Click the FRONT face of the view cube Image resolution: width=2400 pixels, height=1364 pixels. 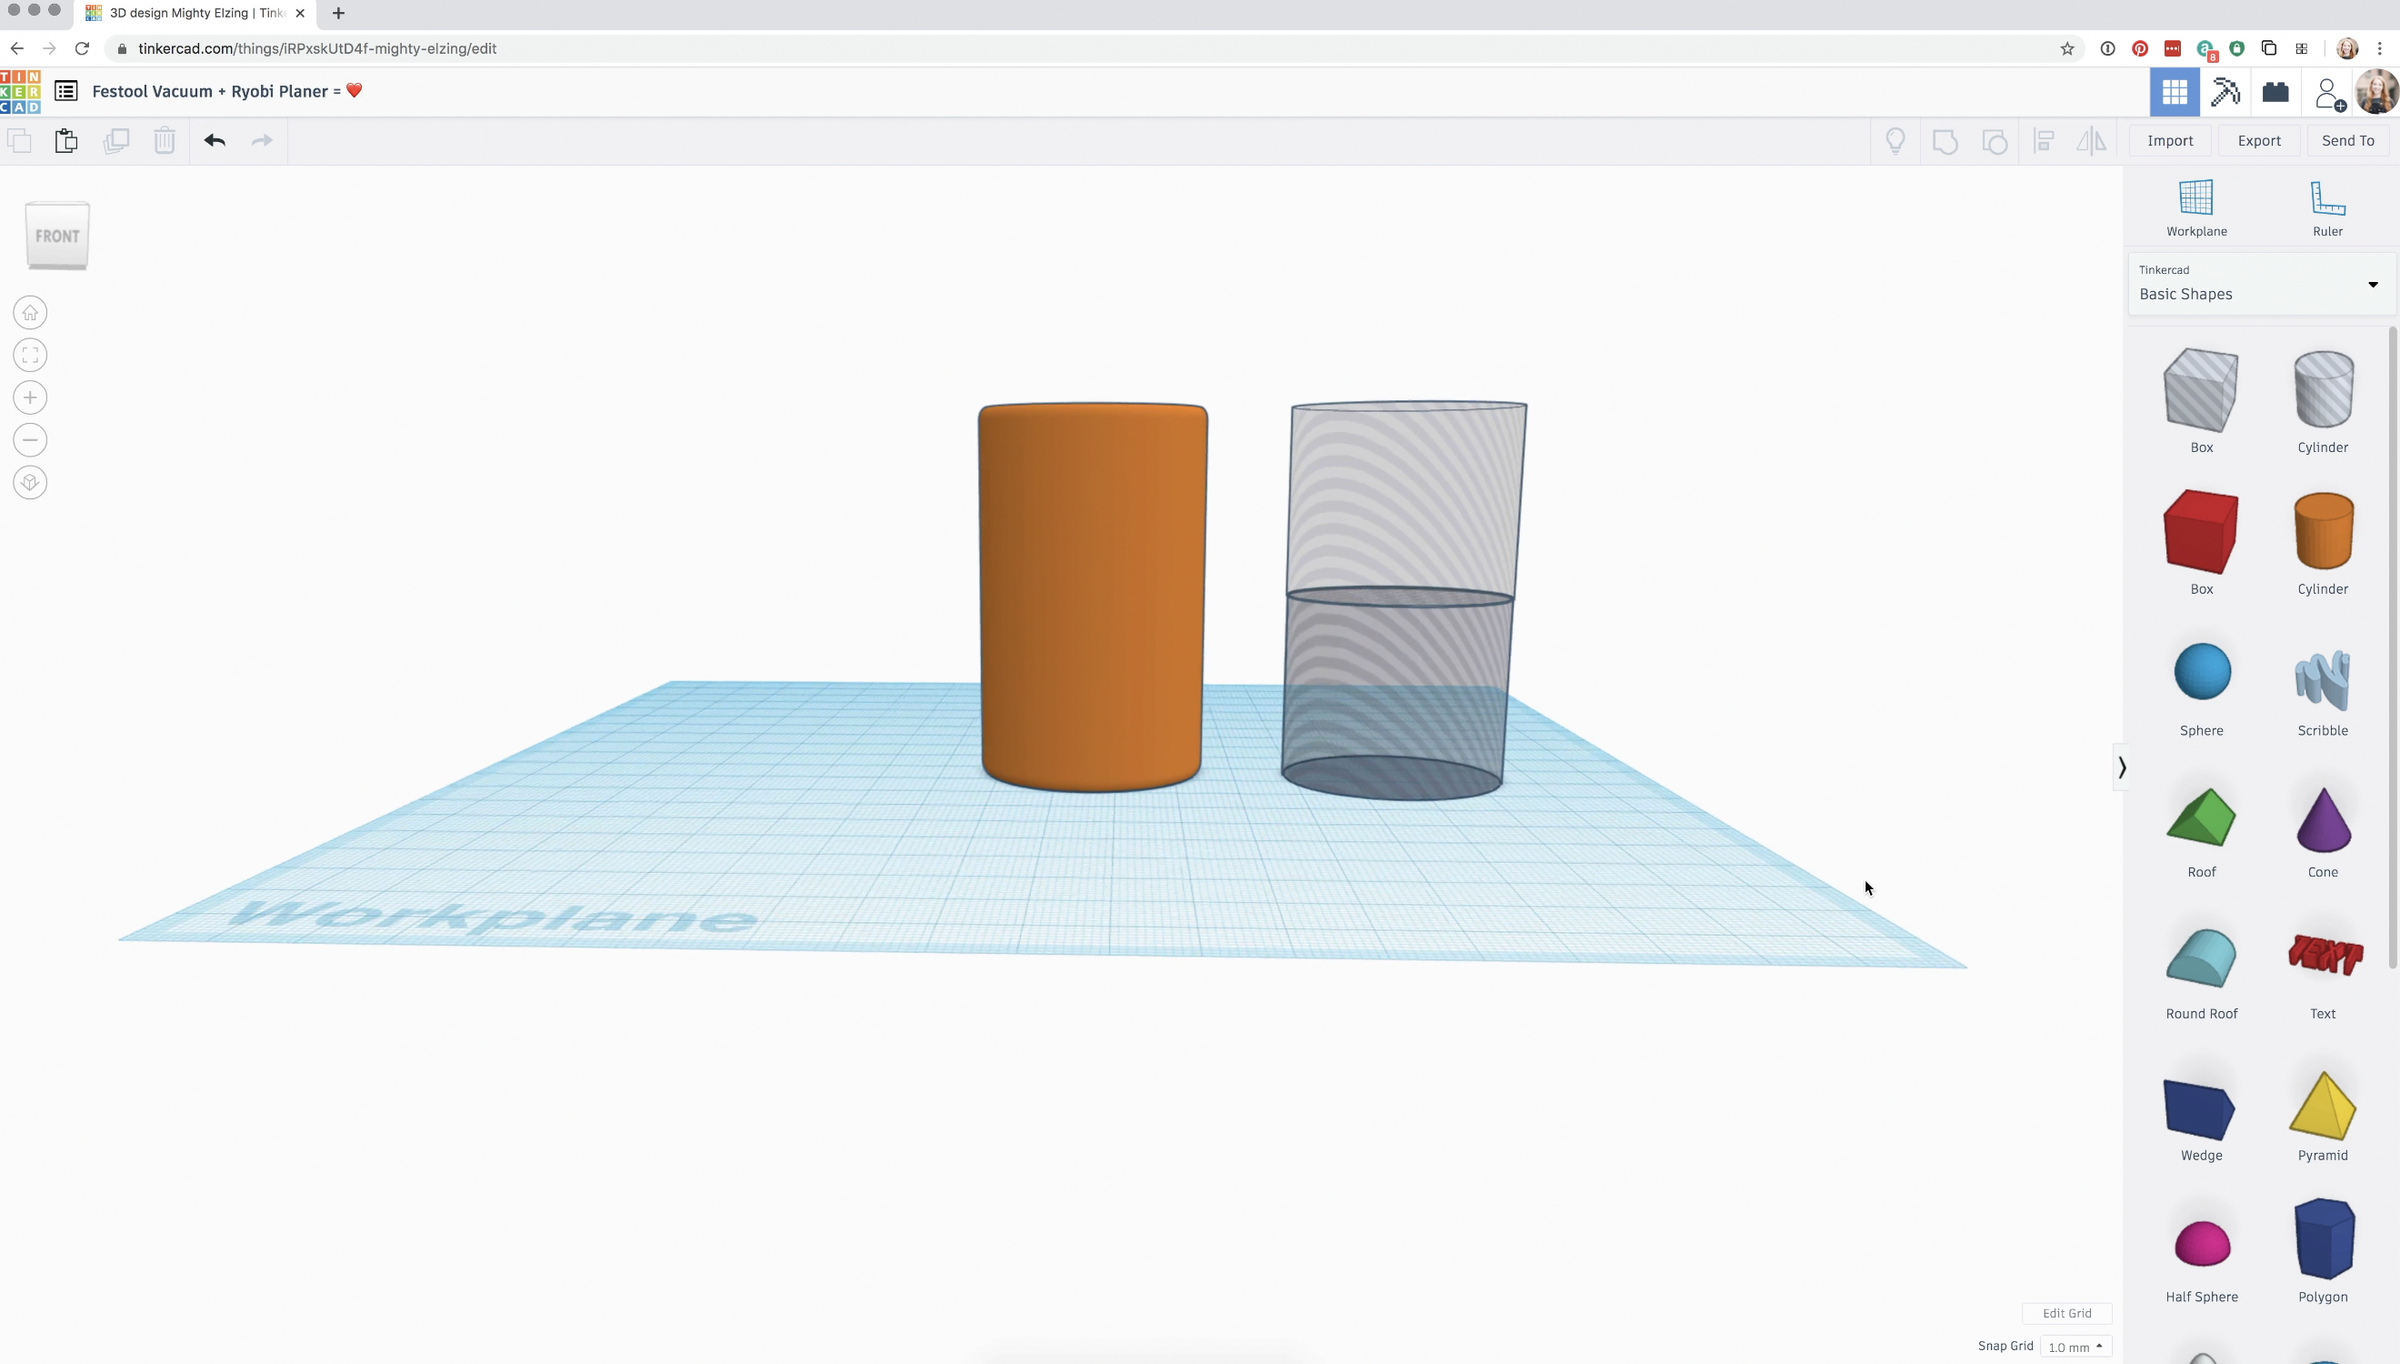click(x=57, y=236)
